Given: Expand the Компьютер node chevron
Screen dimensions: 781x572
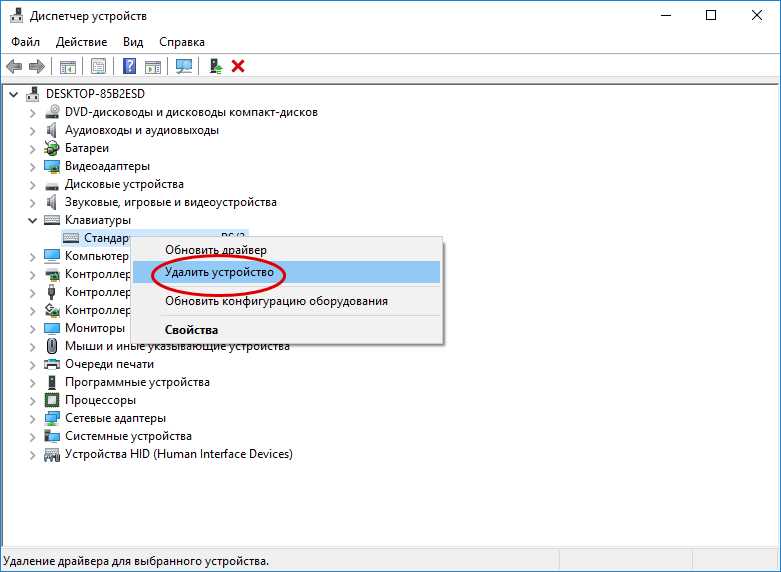Looking at the screenshot, I should 33,257.
